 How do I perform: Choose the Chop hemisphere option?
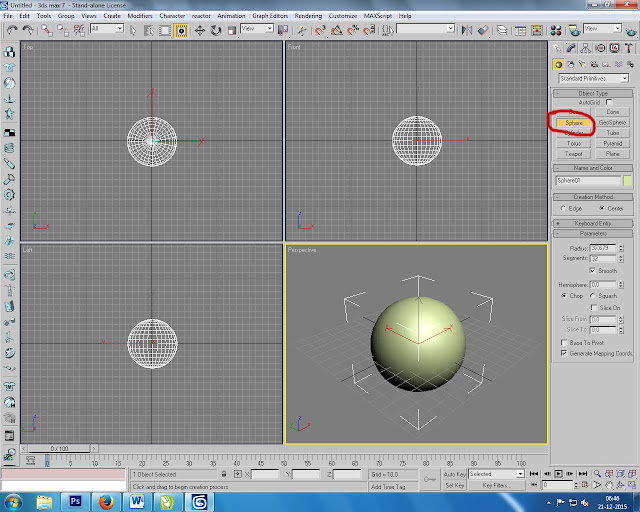[x=564, y=295]
